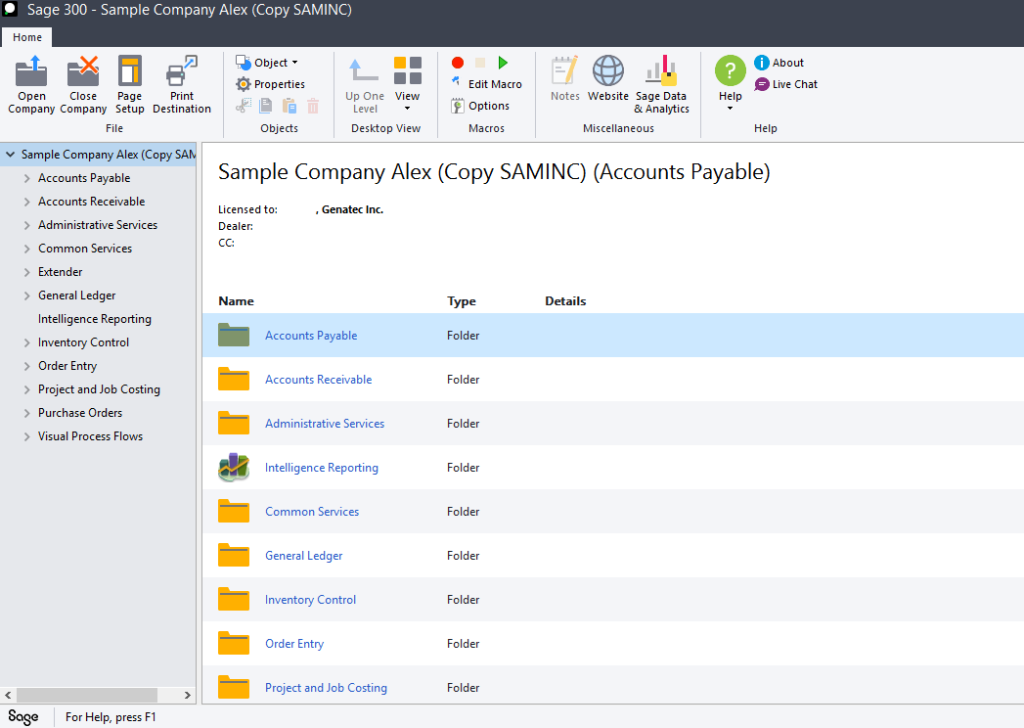Select the Home ribbon tab
This screenshot has height=728, width=1024.
(x=27, y=37)
